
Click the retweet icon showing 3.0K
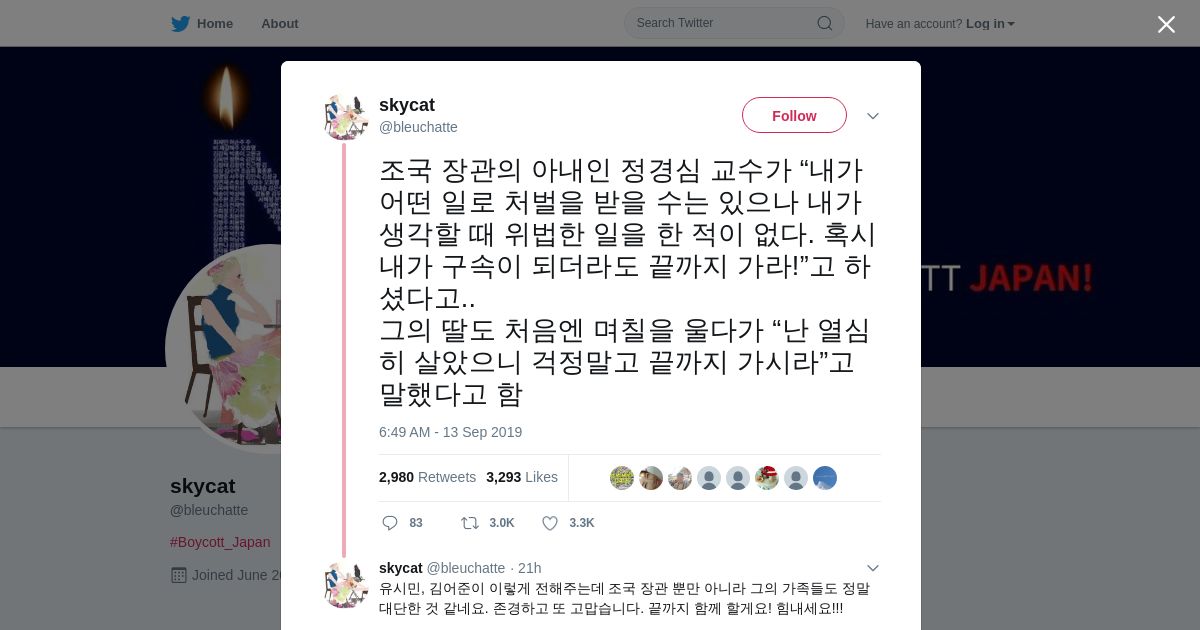point(469,523)
